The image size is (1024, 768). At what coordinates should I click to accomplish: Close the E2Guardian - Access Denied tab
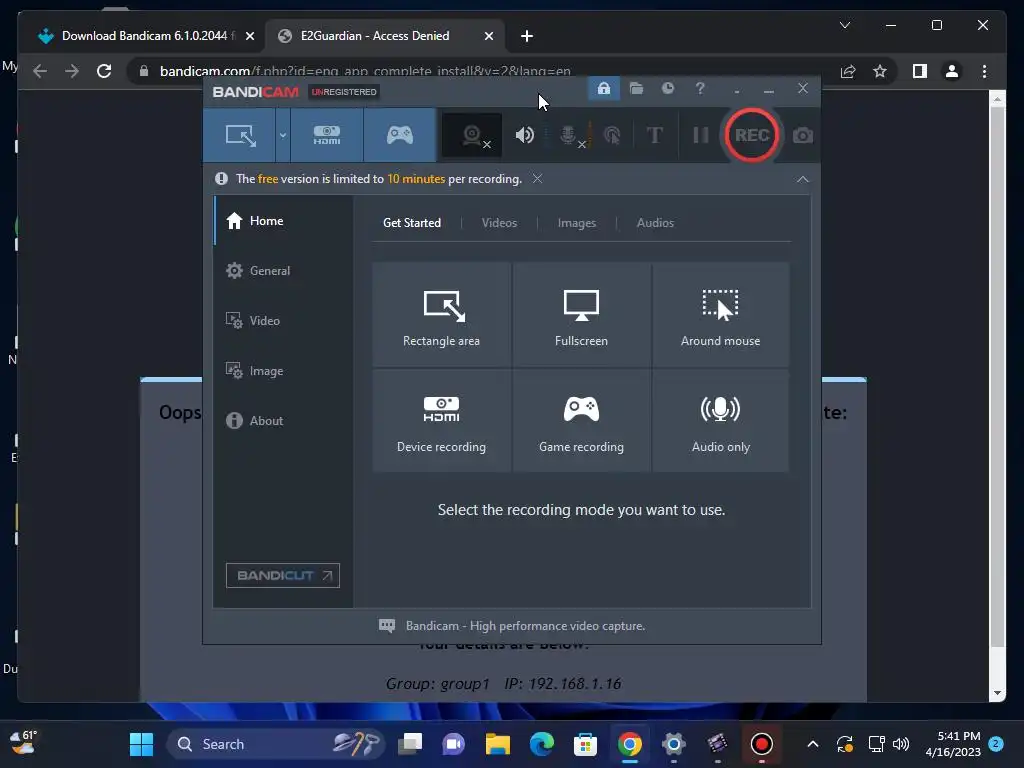tap(488, 37)
